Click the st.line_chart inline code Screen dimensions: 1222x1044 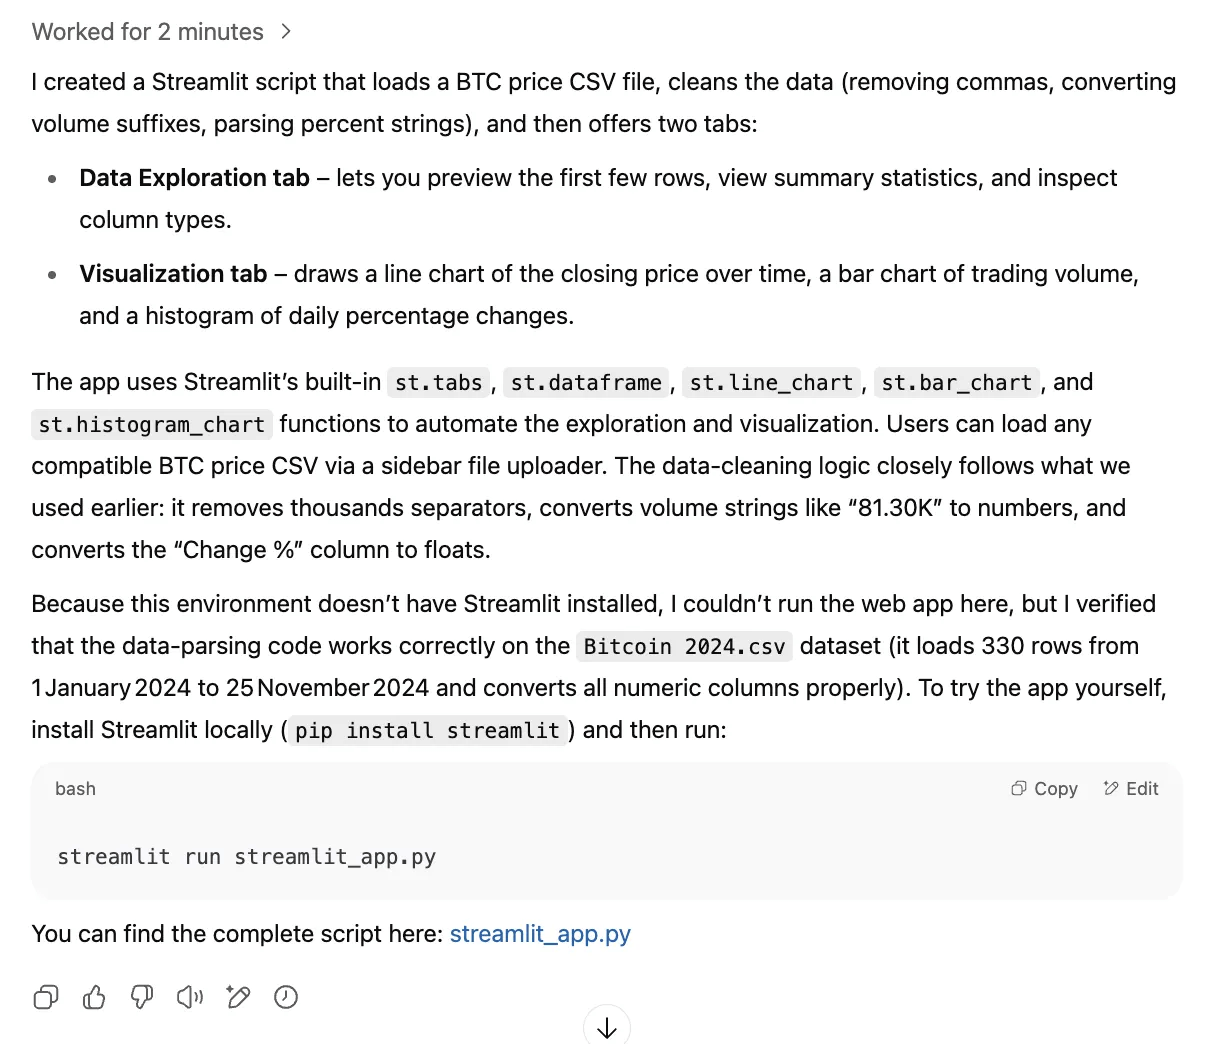click(771, 383)
